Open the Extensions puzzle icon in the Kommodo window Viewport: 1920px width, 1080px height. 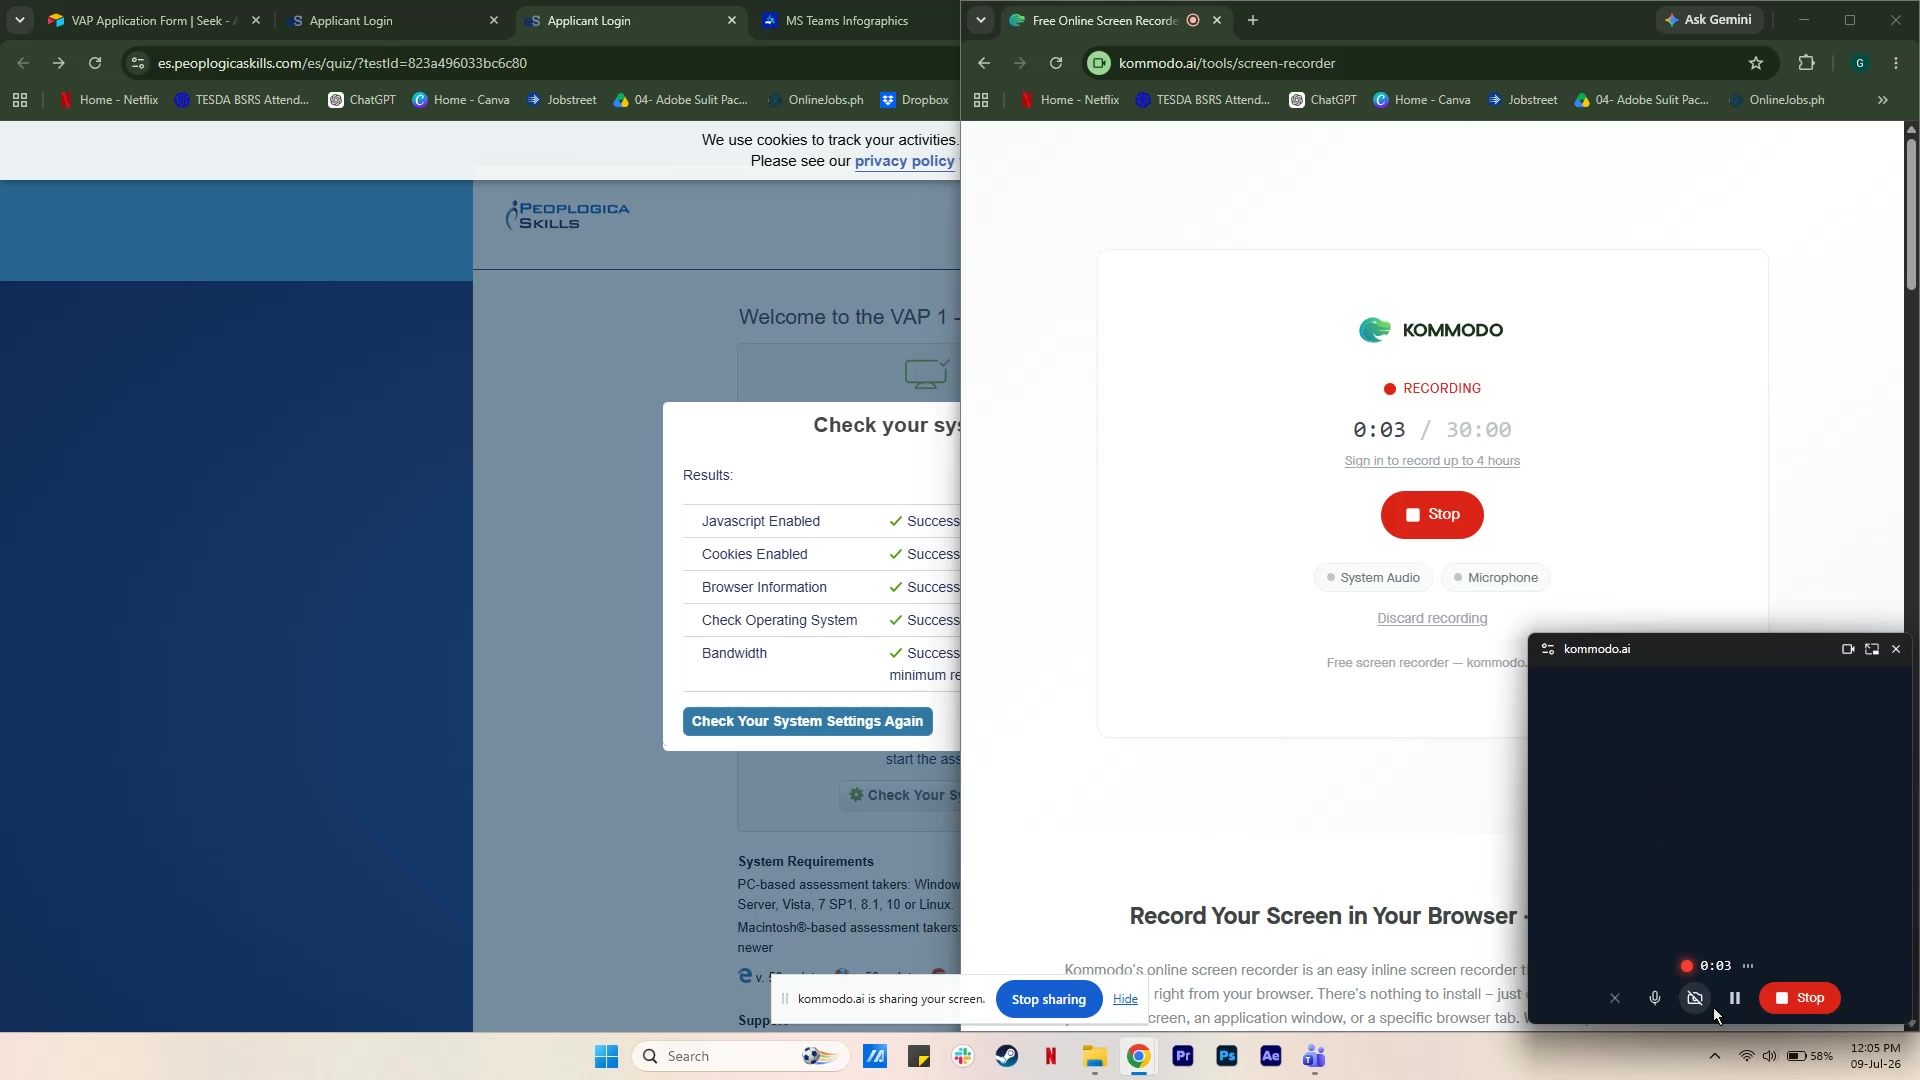pos(1806,63)
